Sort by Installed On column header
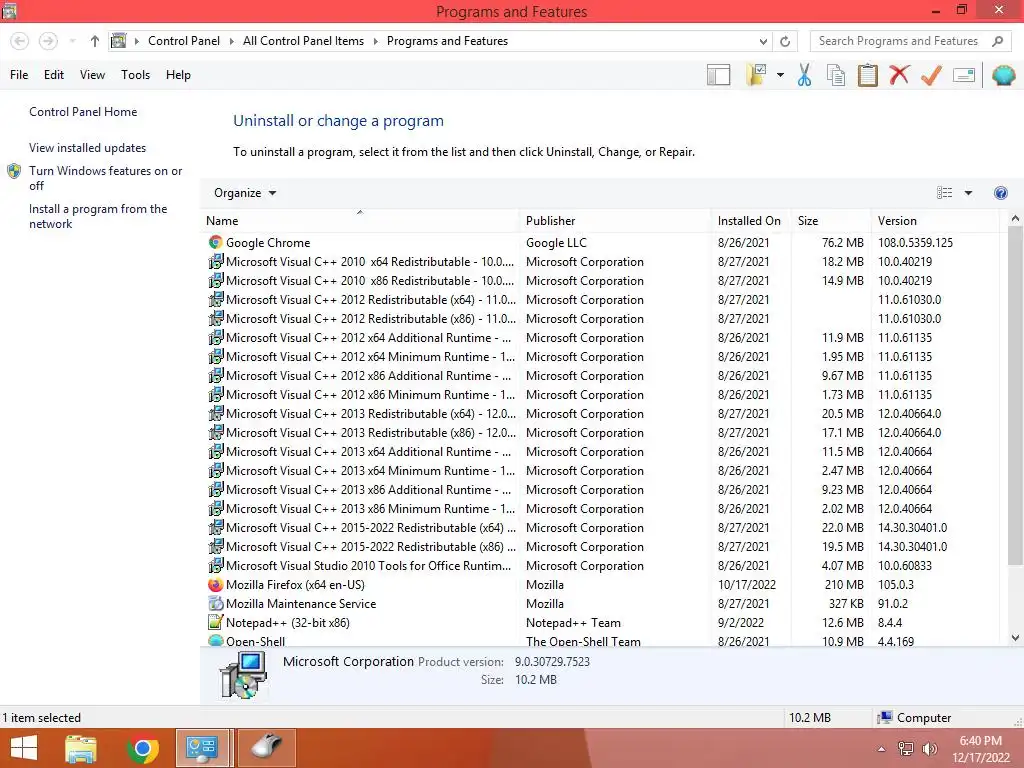1024x768 pixels. 750,221
